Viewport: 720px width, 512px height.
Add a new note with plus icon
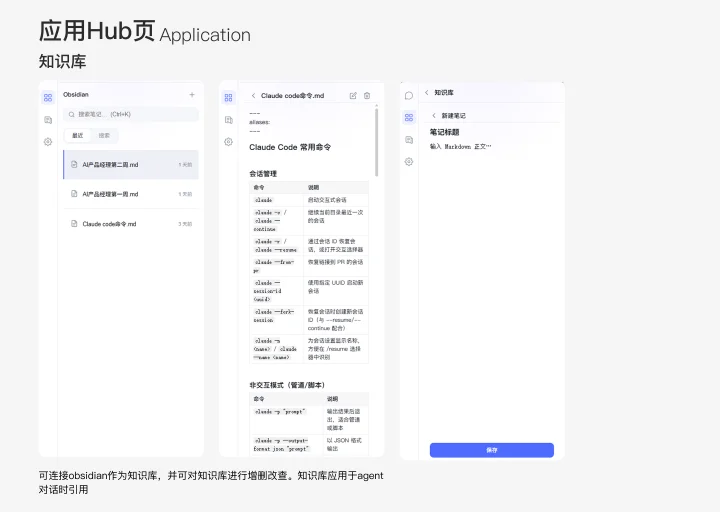click(192, 95)
